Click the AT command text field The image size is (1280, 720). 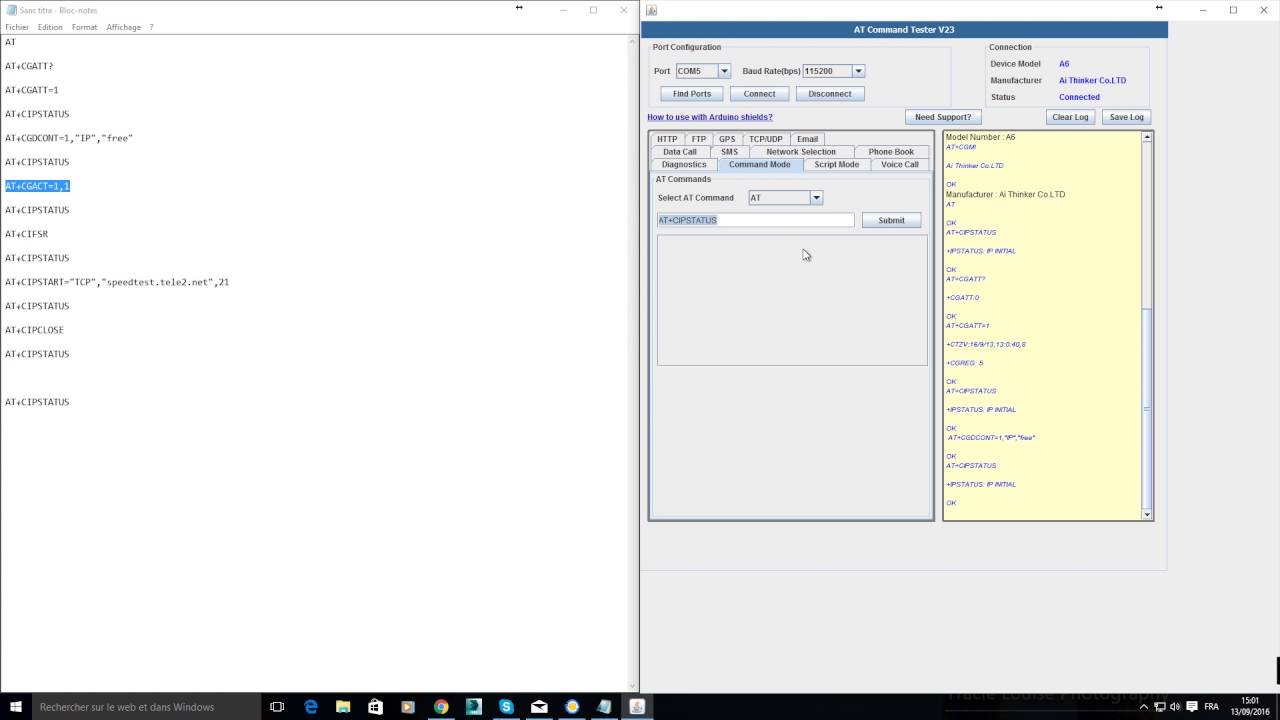(755, 220)
